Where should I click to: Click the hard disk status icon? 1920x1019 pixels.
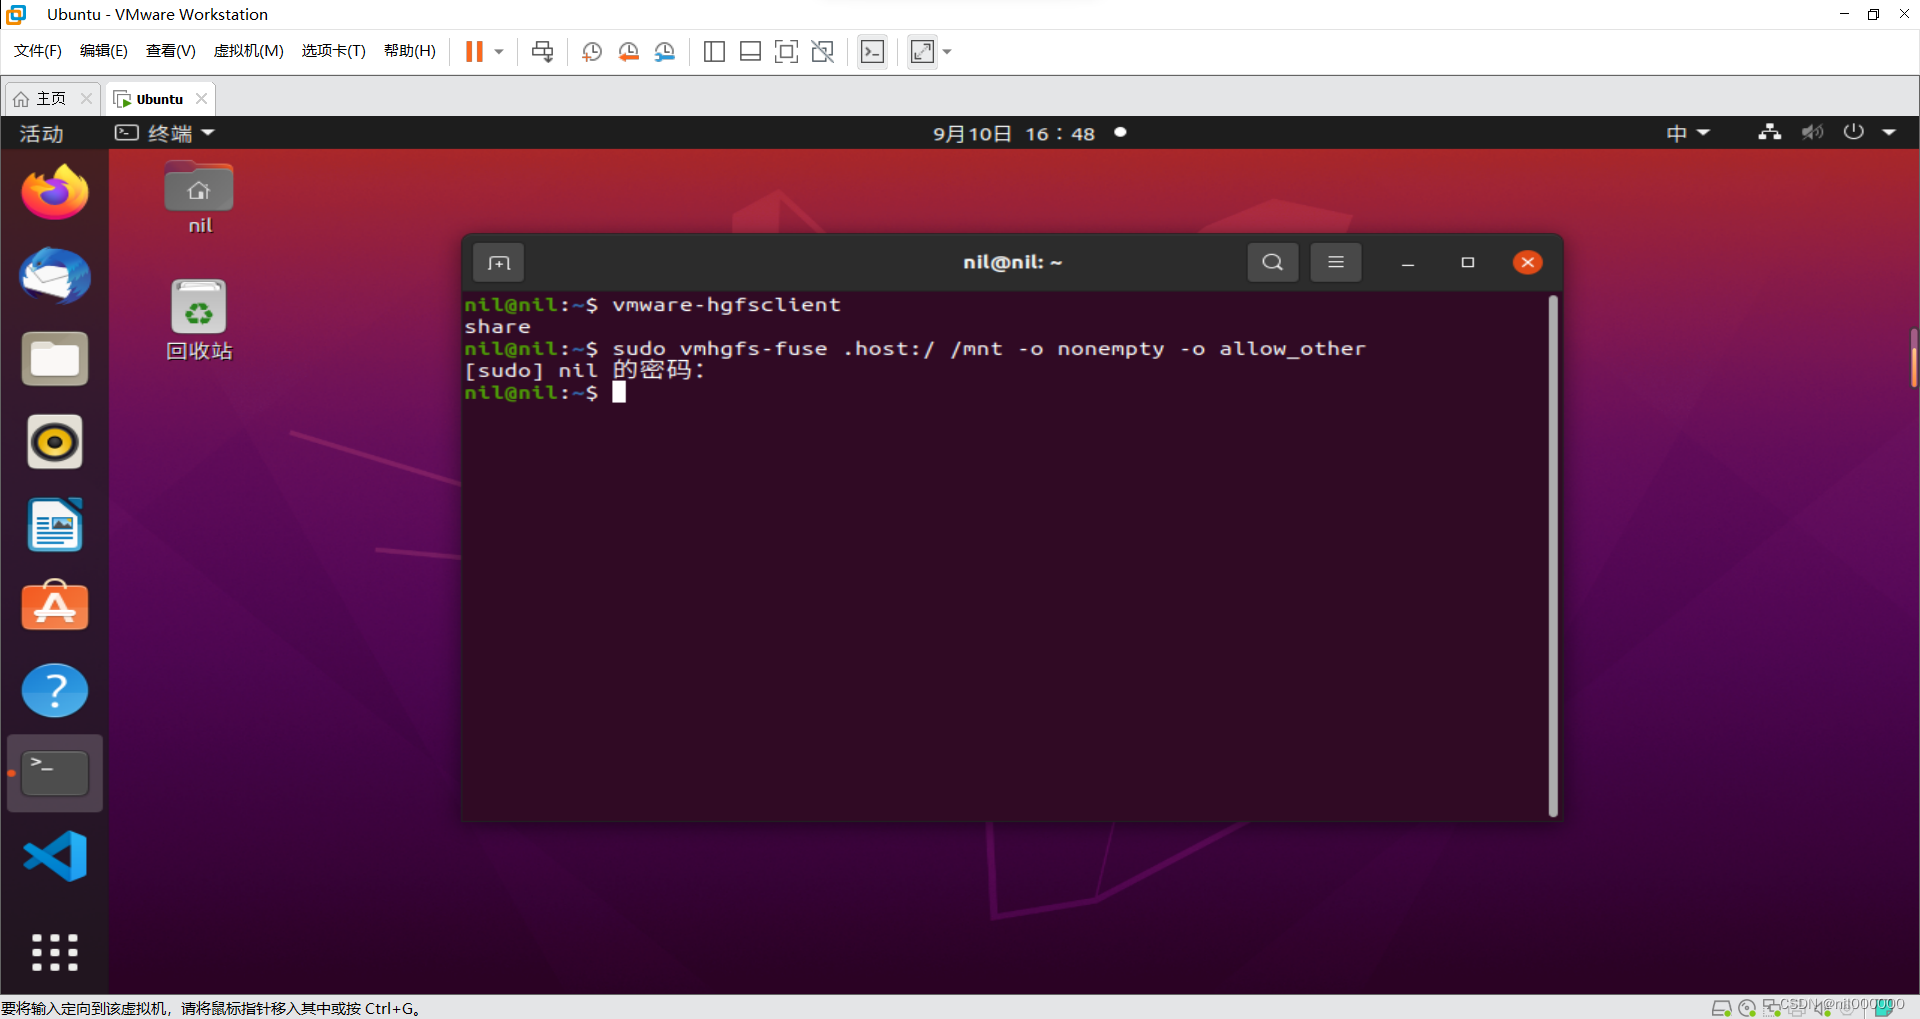(1721, 1007)
